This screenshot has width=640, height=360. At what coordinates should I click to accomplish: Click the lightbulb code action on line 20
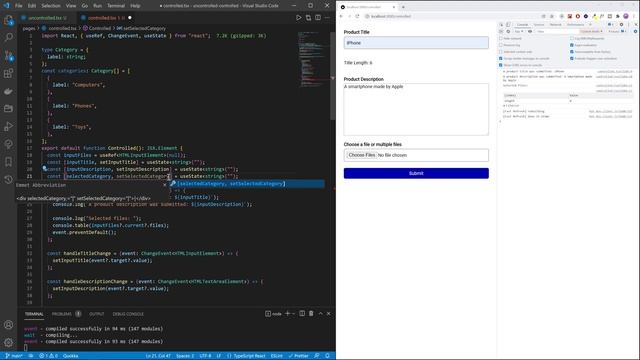(44, 168)
